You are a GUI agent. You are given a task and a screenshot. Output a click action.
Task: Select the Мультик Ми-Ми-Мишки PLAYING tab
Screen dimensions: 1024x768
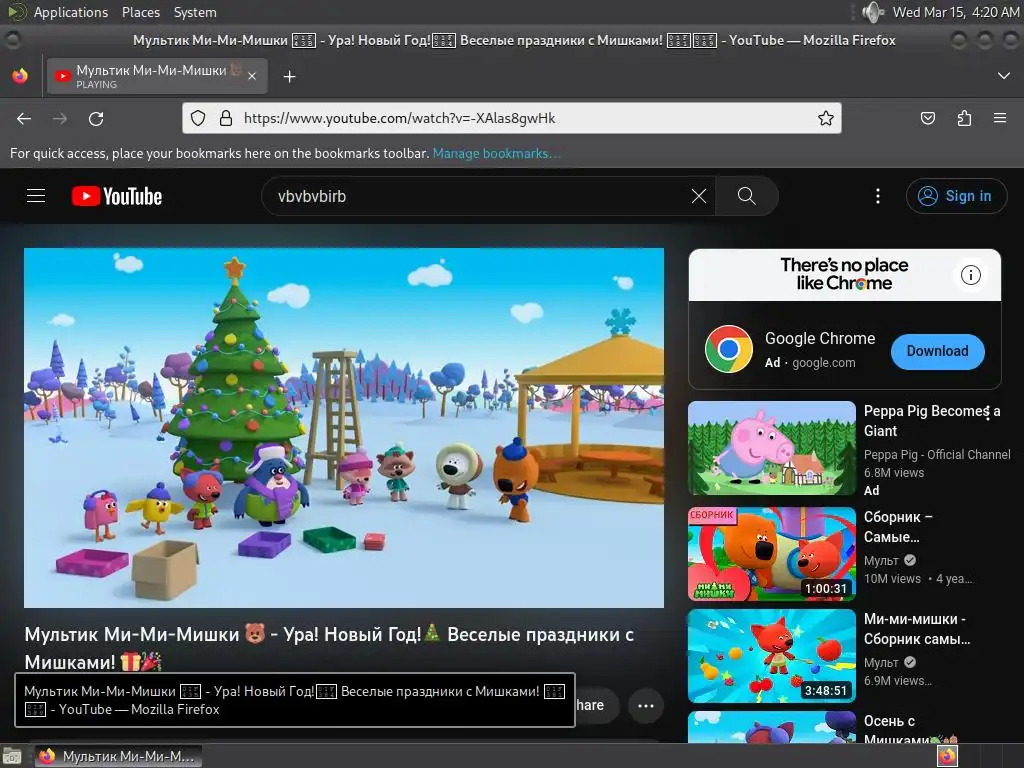(x=157, y=76)
